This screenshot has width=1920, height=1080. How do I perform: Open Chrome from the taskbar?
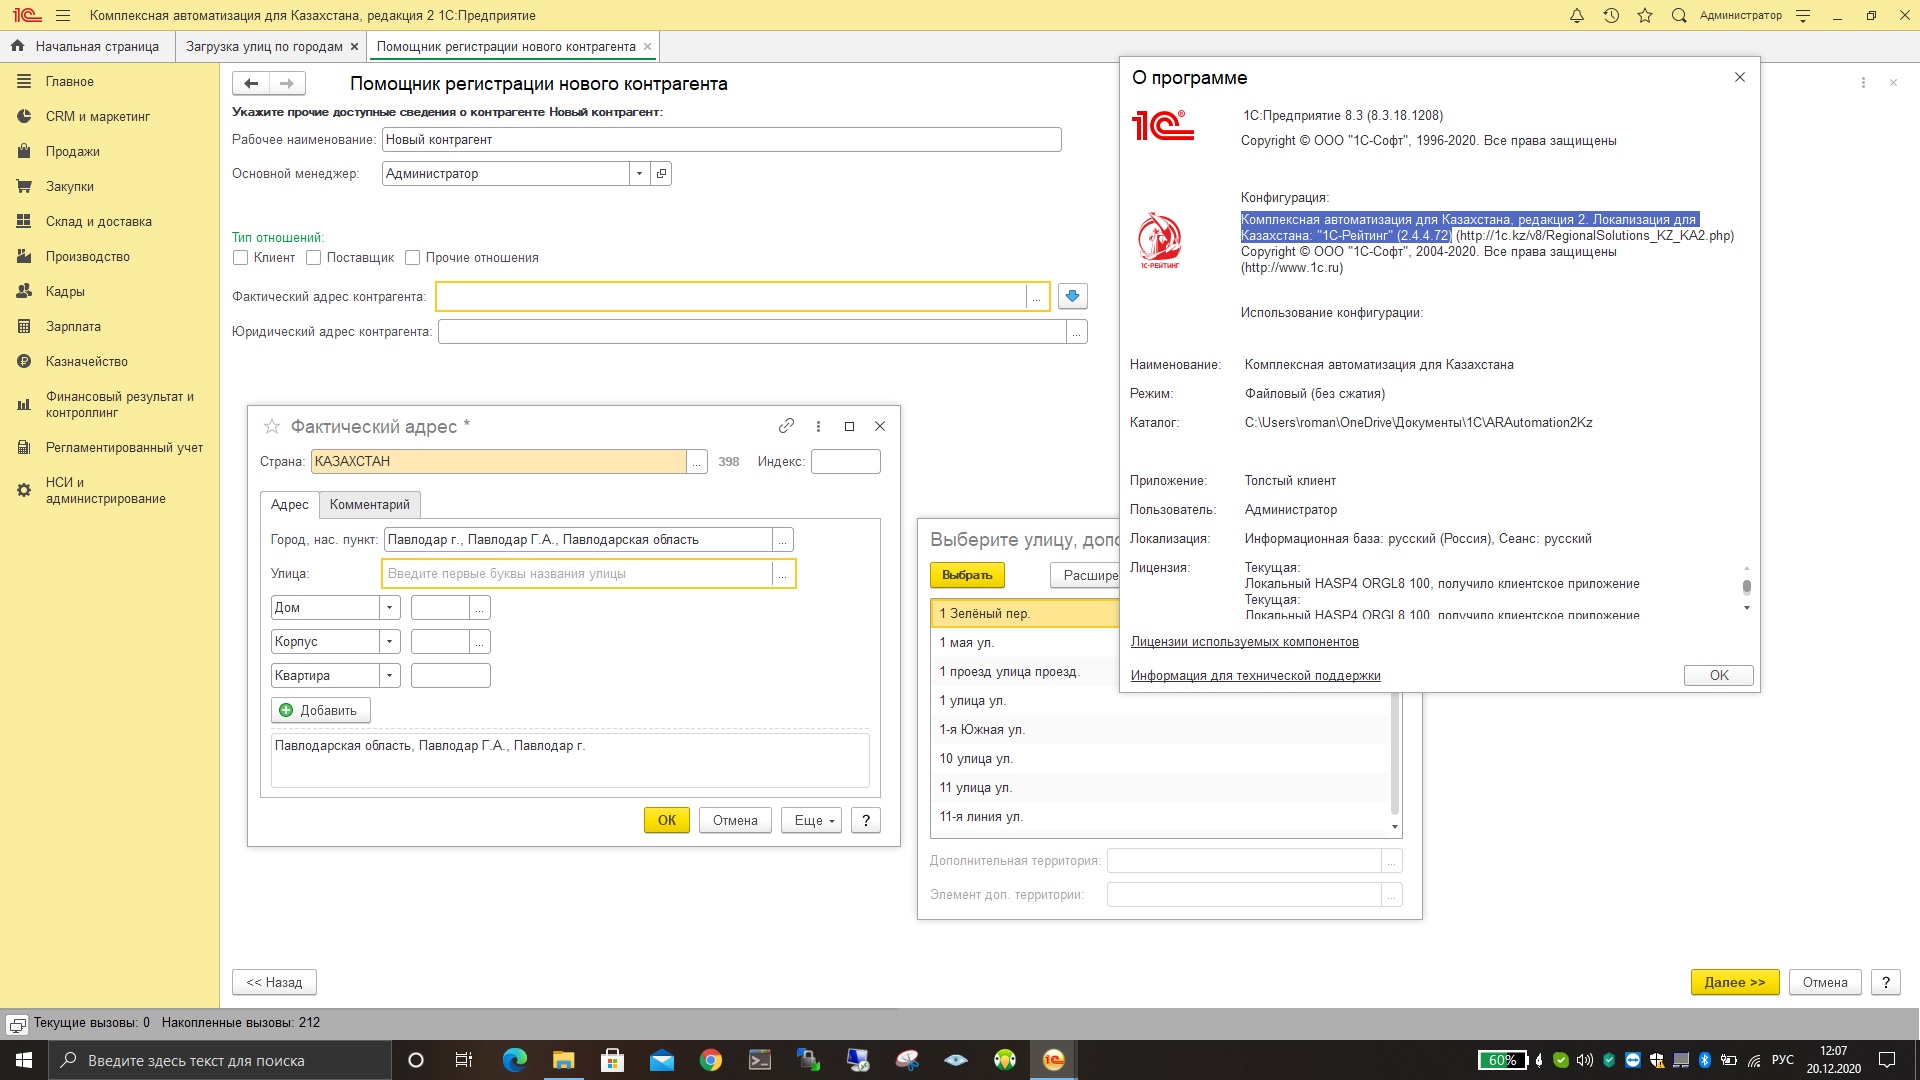(710, 1060)
